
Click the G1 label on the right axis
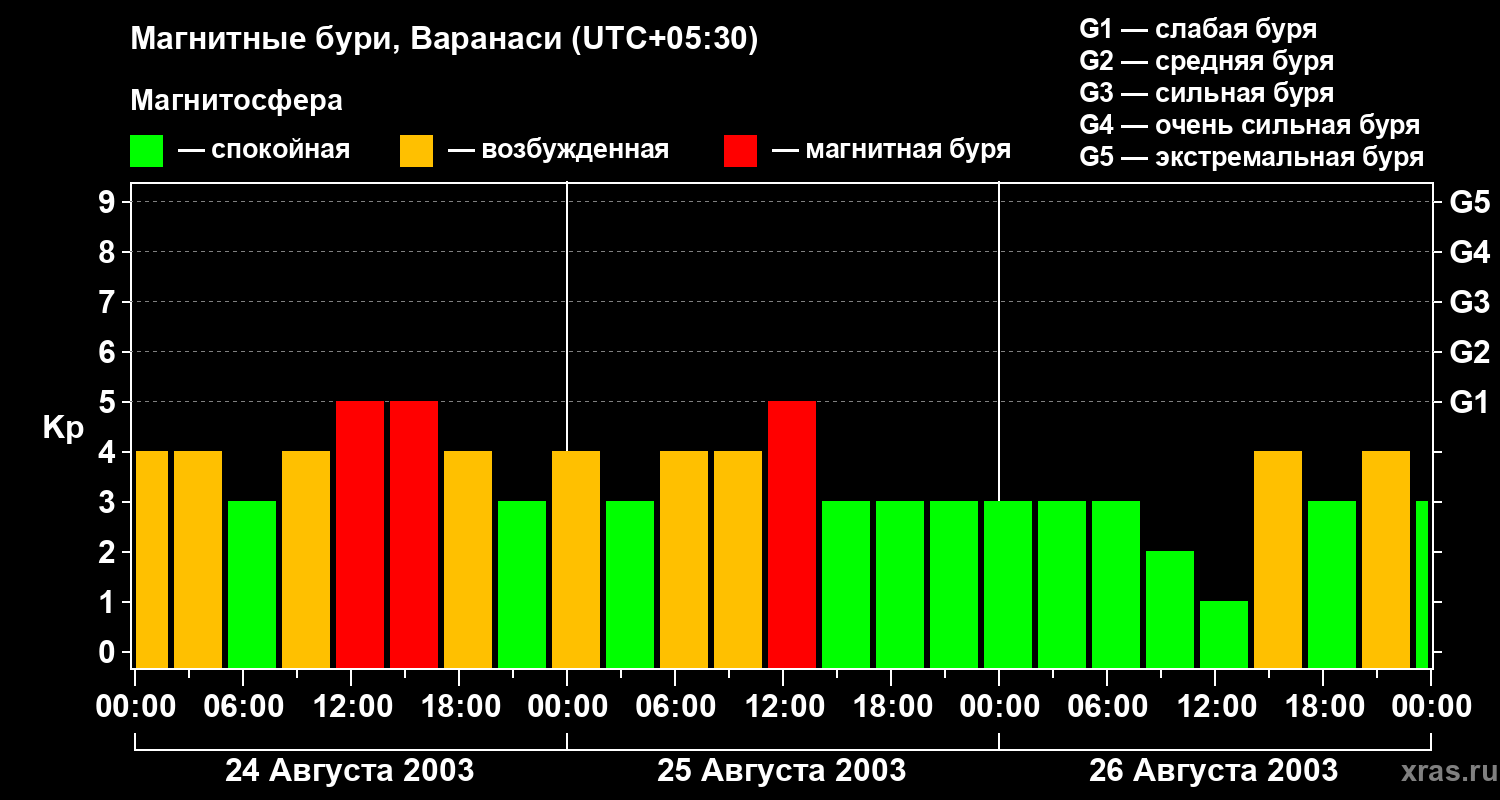(x=1469, y=402)
